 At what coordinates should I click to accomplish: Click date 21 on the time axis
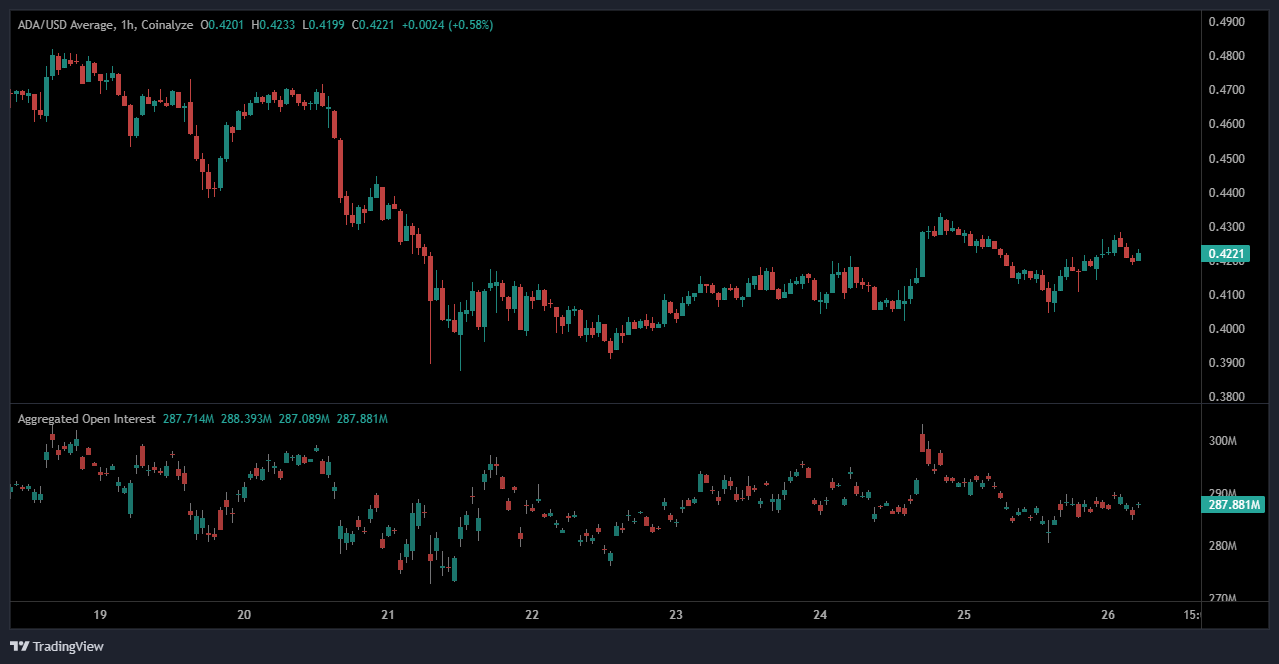click(388, 614)
